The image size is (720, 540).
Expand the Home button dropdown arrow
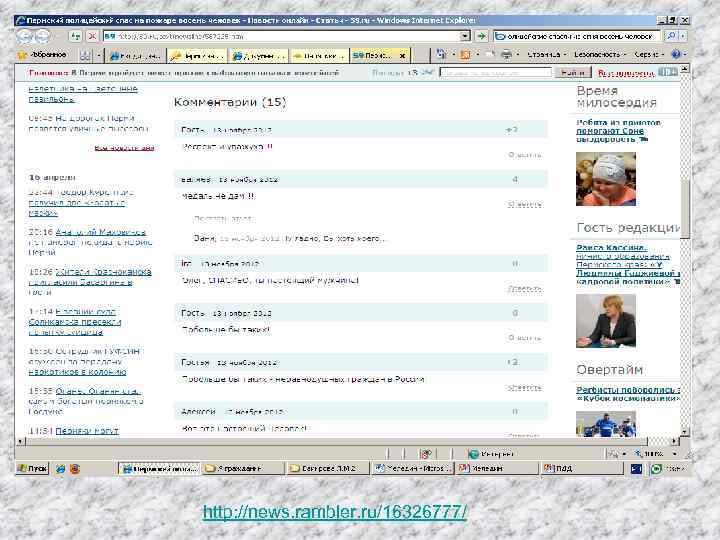(452, 55)
